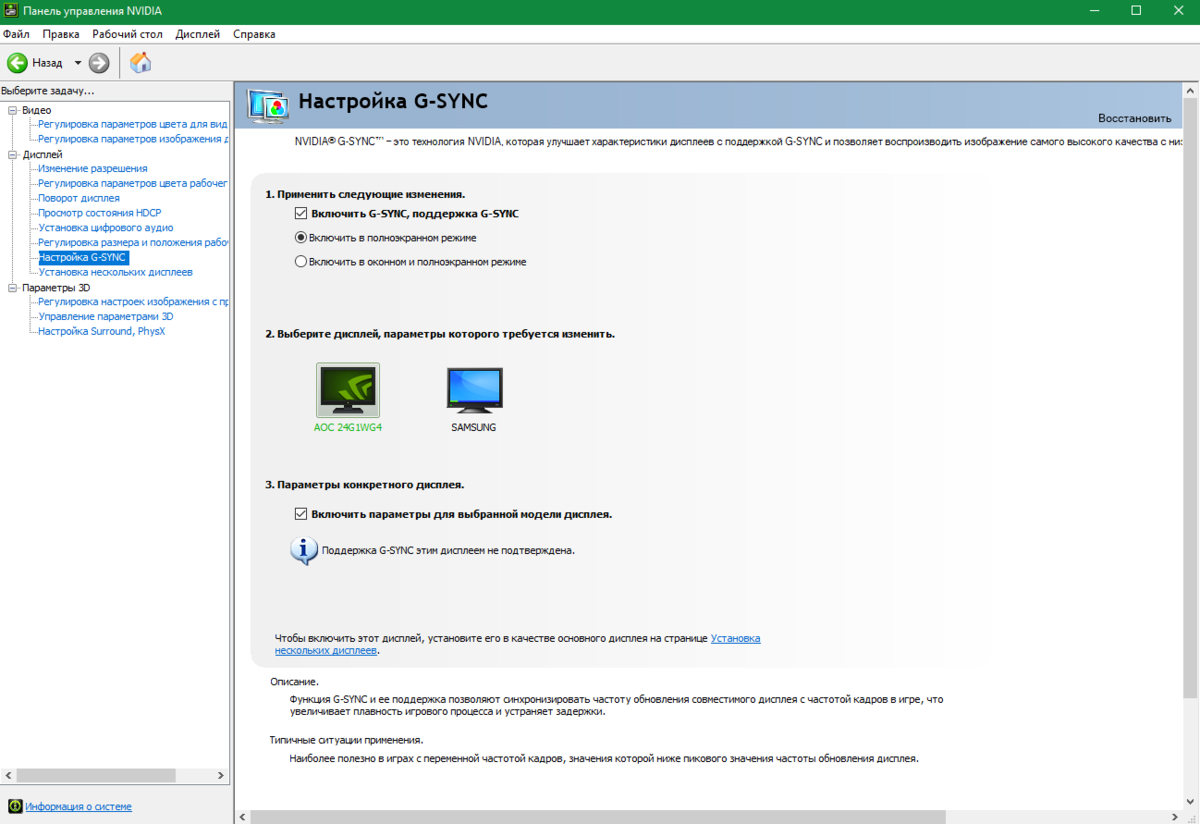The image size is (1200, 824).
Task: Click the NVIDIA title bar app icon
Action: pyautogui.click(x=10, y=11)
